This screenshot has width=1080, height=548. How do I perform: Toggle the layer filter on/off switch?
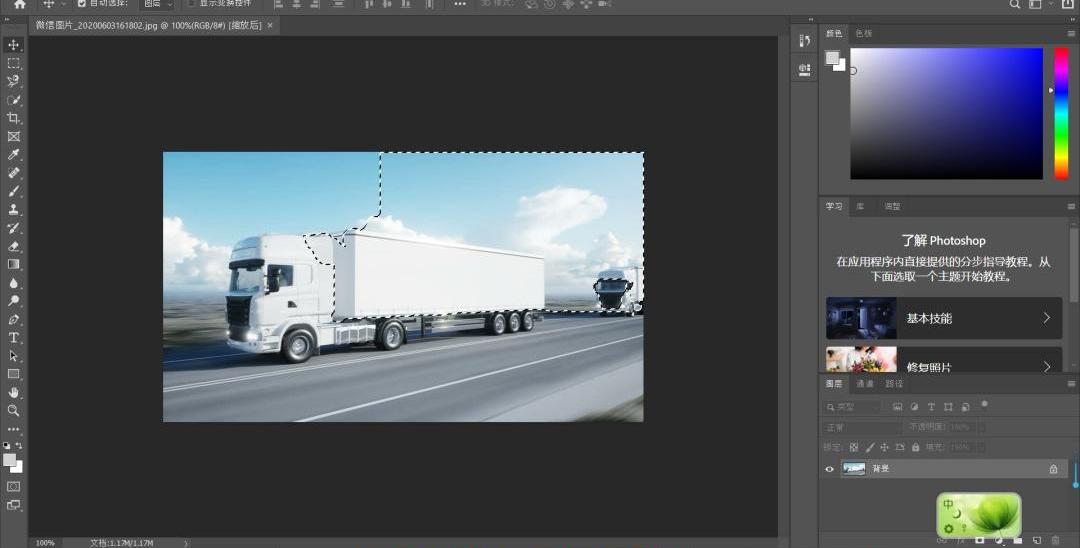tap(984, 405)
